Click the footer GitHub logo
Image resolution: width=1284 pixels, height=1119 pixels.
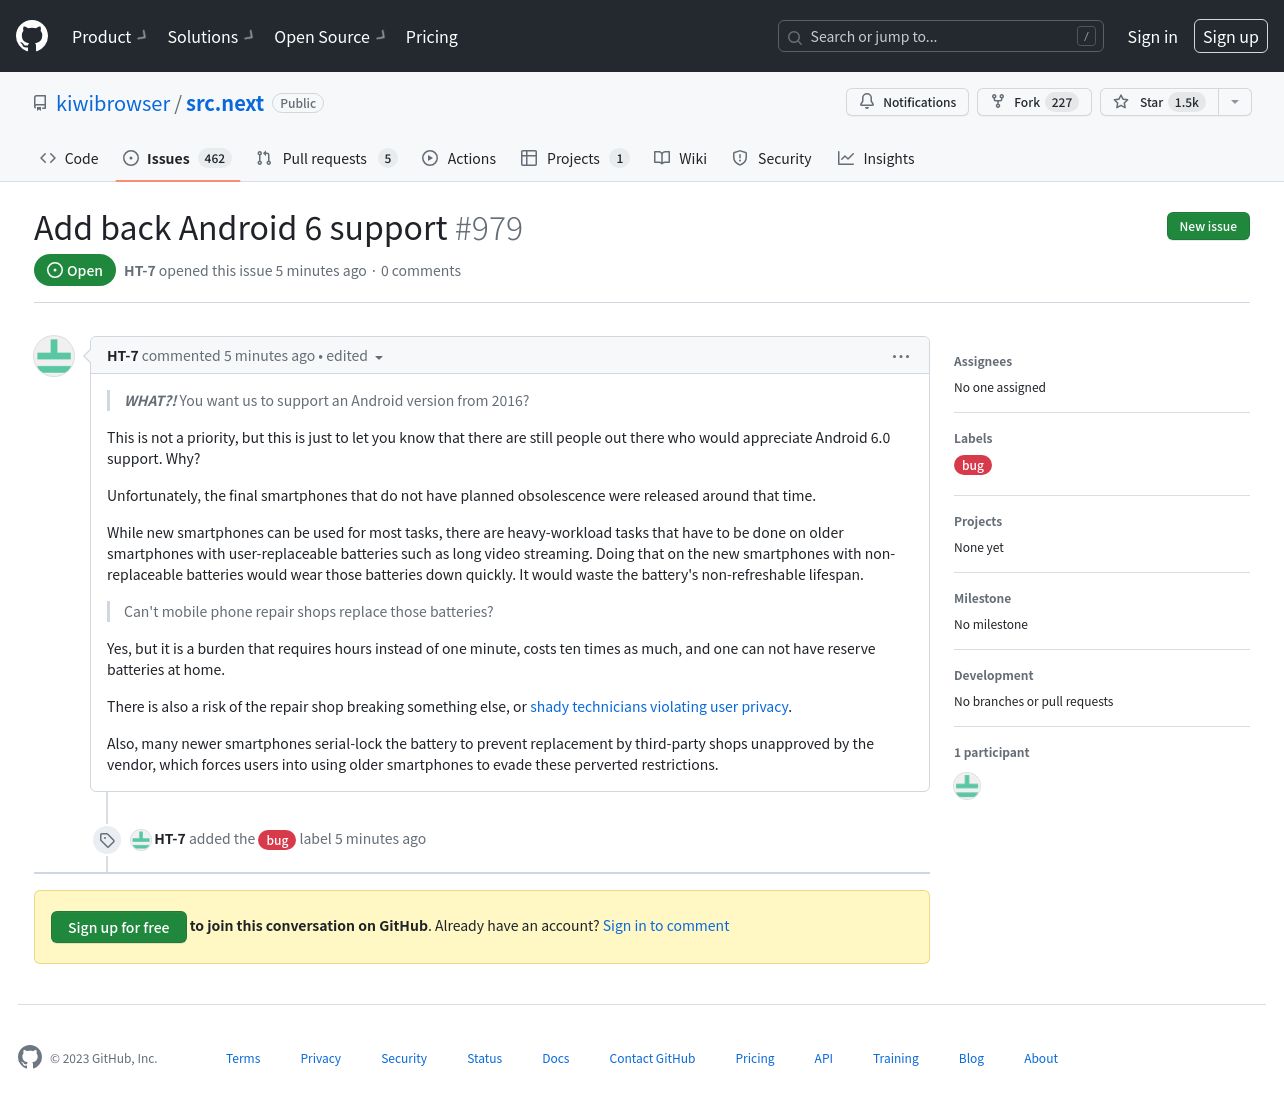point(30,1057)
